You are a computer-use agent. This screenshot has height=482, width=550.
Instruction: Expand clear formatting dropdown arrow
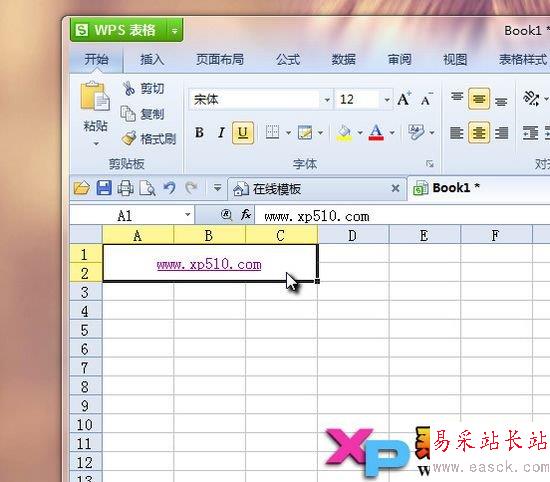coord(432,133)
